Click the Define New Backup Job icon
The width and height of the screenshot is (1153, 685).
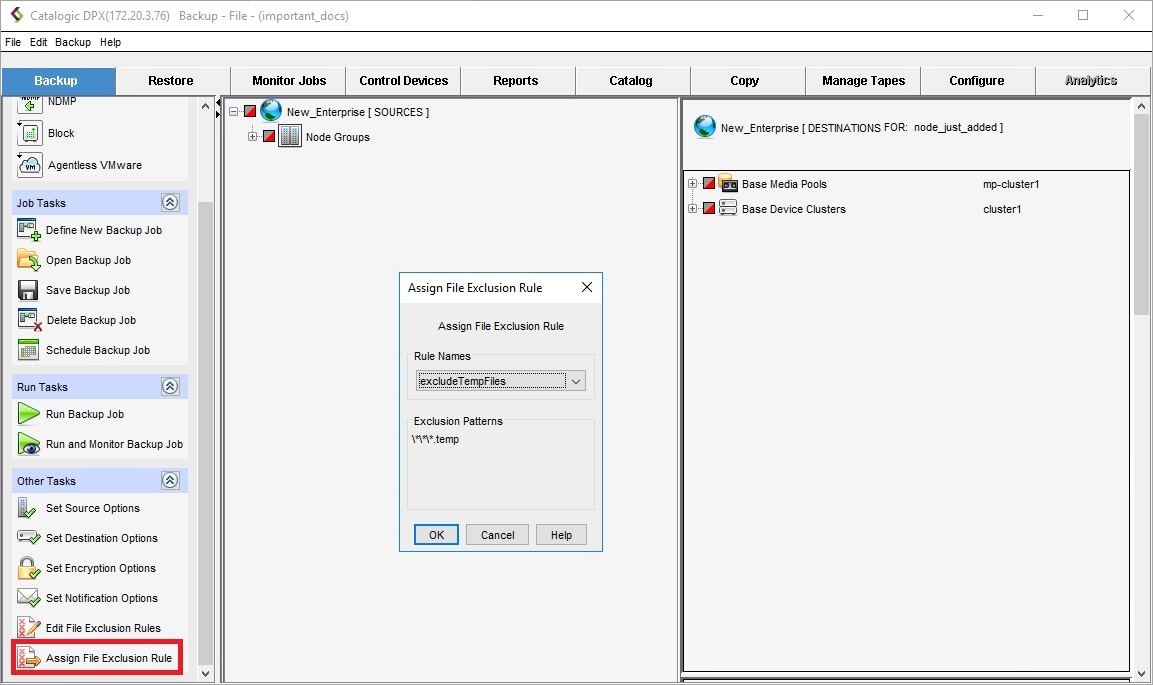pos(29,230)
